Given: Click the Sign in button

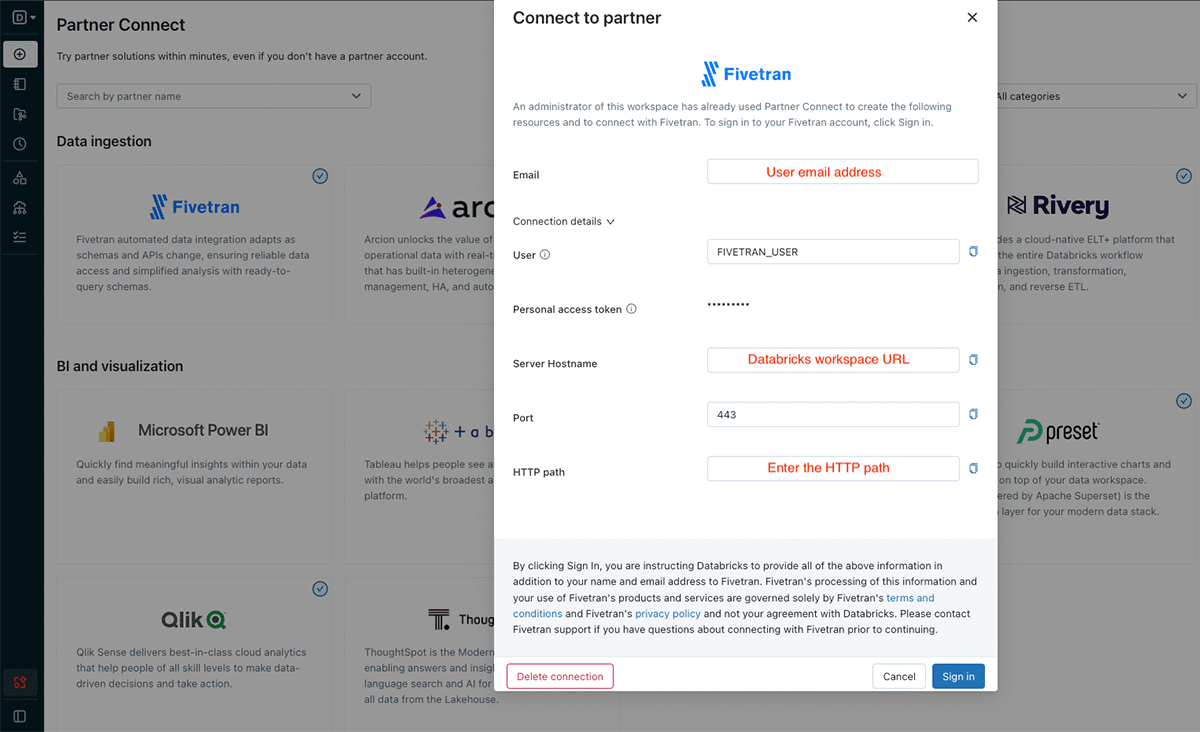Looking at the screenshot, I should click(958, 676).
